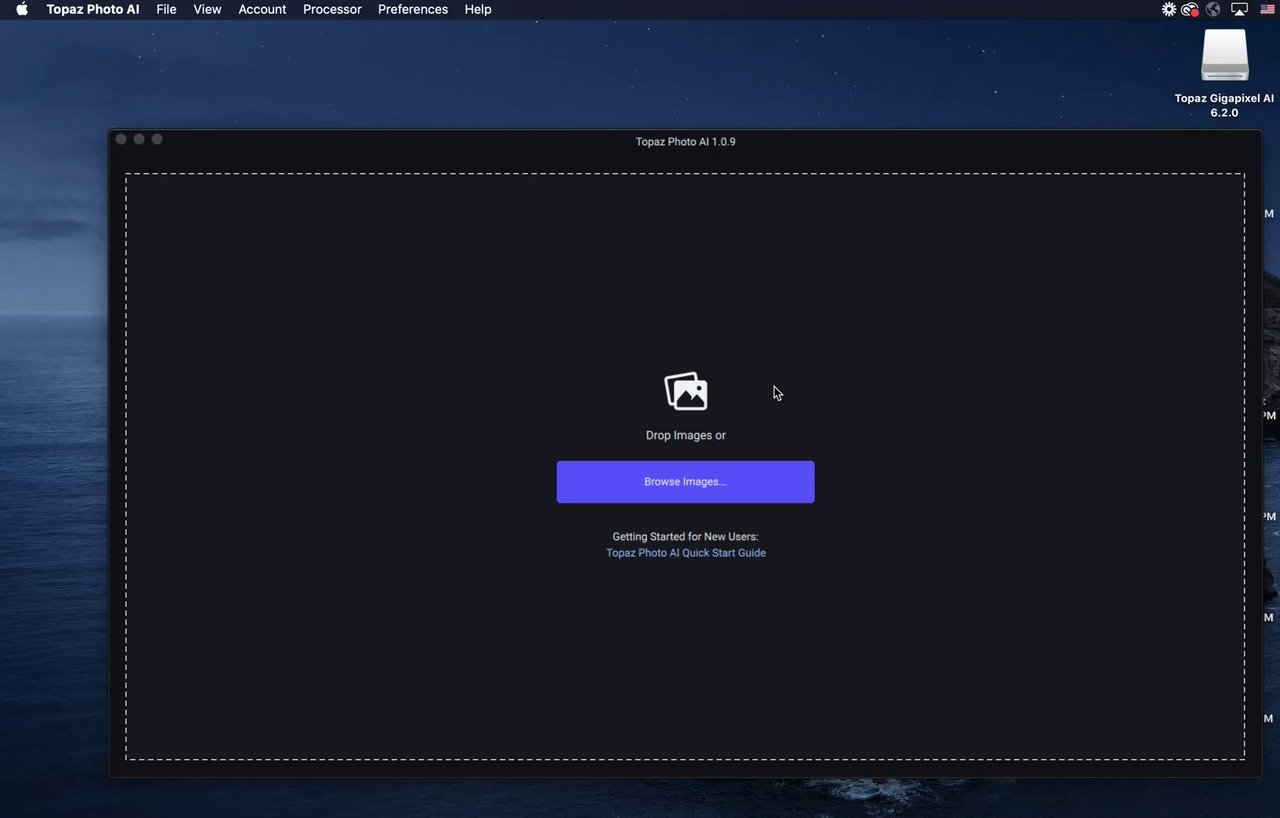Zoom the Topaz Photo AI window
Viewport: 1280px width, 818px height.
pos(157,139)
